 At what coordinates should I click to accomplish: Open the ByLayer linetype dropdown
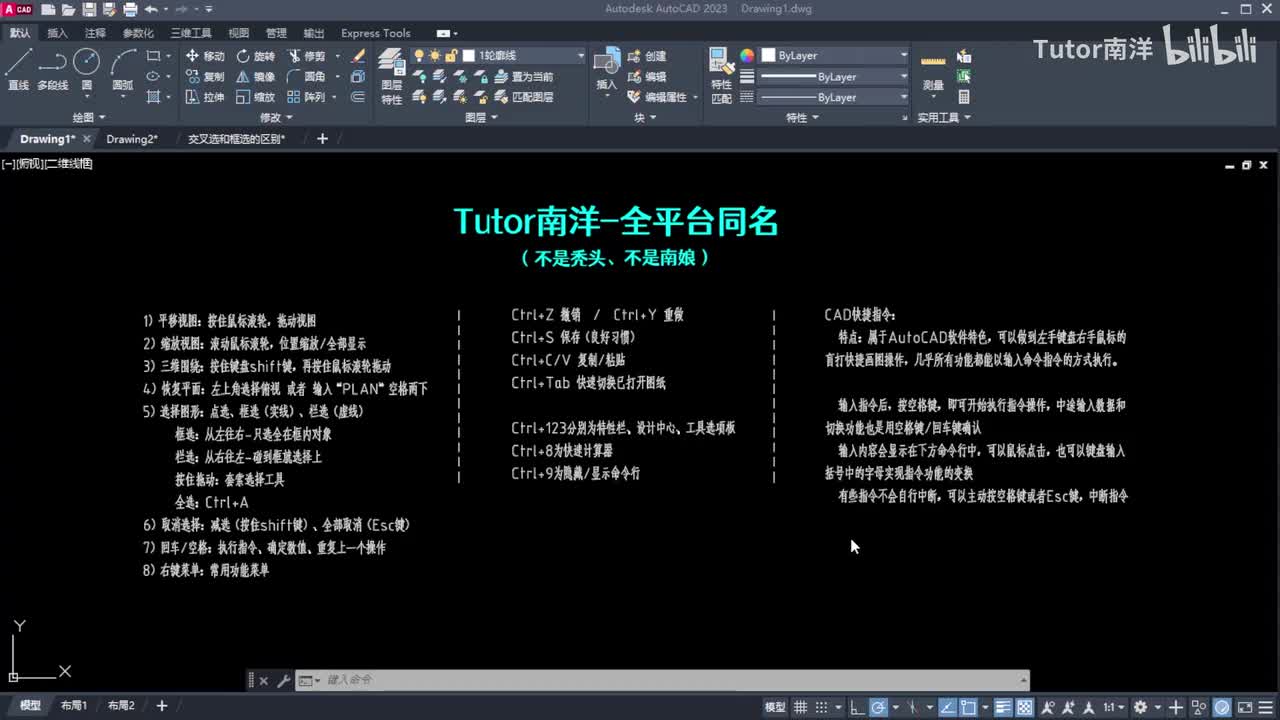pos(833,97)
